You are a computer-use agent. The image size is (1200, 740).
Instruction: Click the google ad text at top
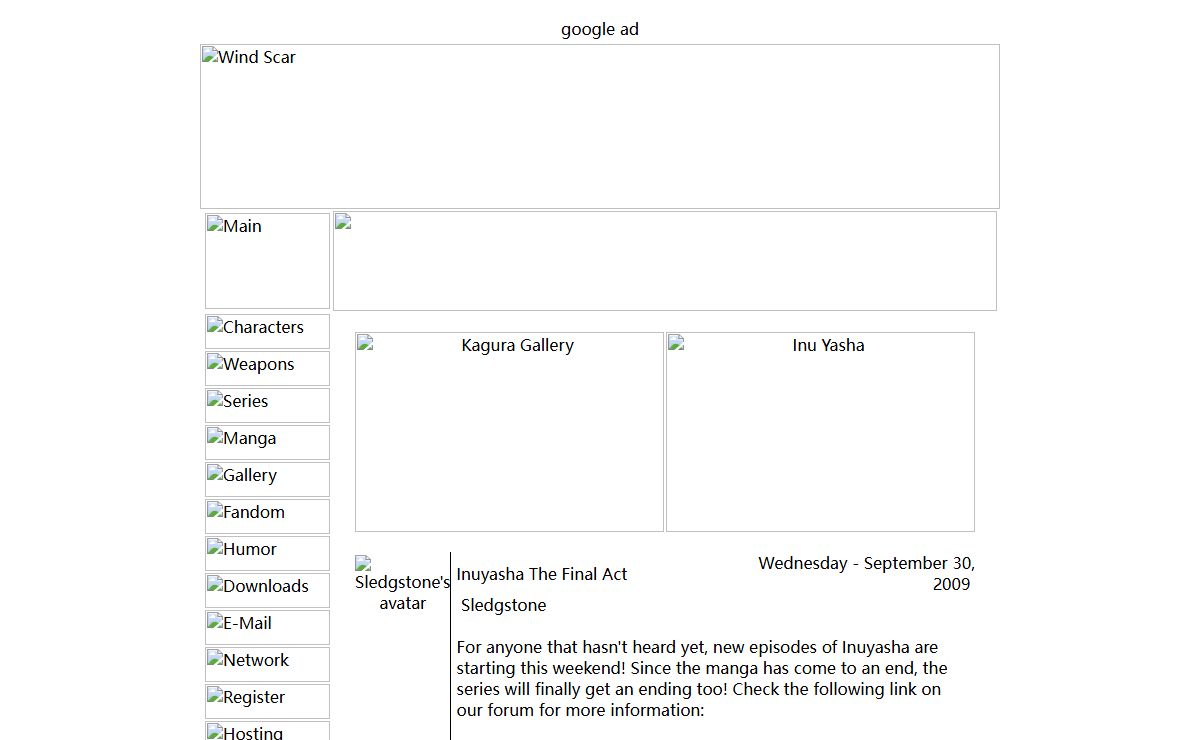coord(600,29)
